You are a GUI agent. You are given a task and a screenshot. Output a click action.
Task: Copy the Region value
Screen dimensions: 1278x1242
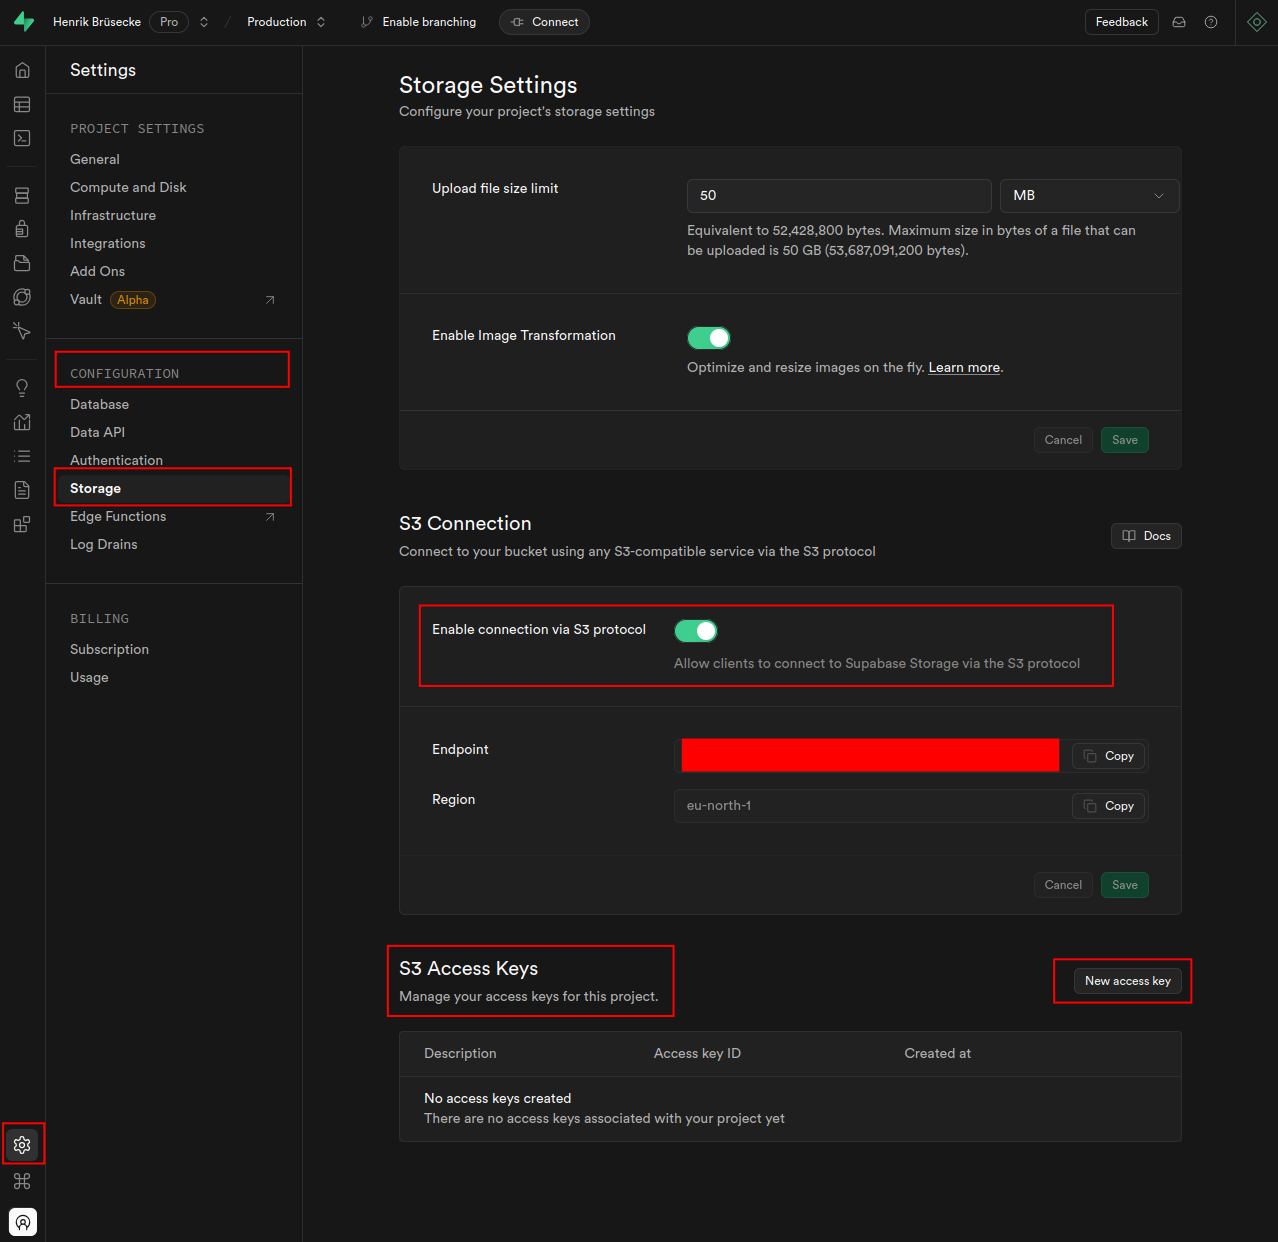1108,806
